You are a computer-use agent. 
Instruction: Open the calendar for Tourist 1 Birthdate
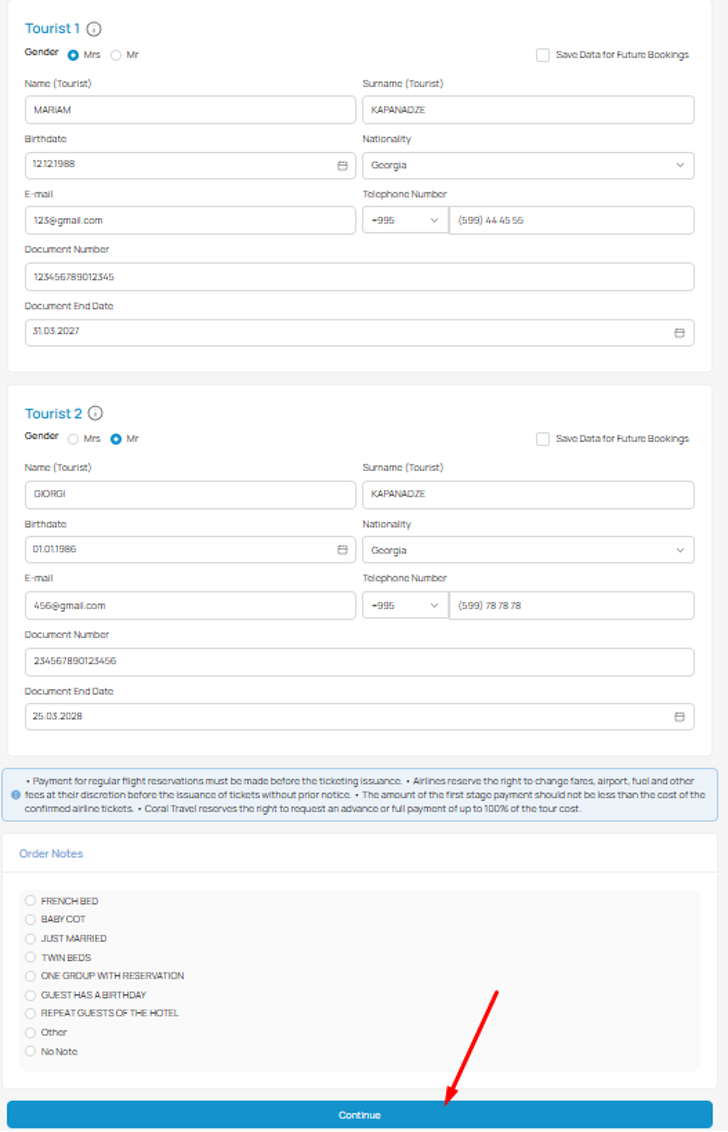pyautogui.click(x=342, y=164)
